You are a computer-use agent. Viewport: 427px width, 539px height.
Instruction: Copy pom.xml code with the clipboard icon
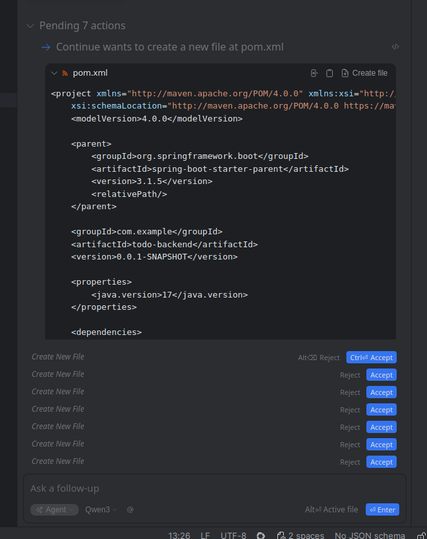tap(329, 73)
